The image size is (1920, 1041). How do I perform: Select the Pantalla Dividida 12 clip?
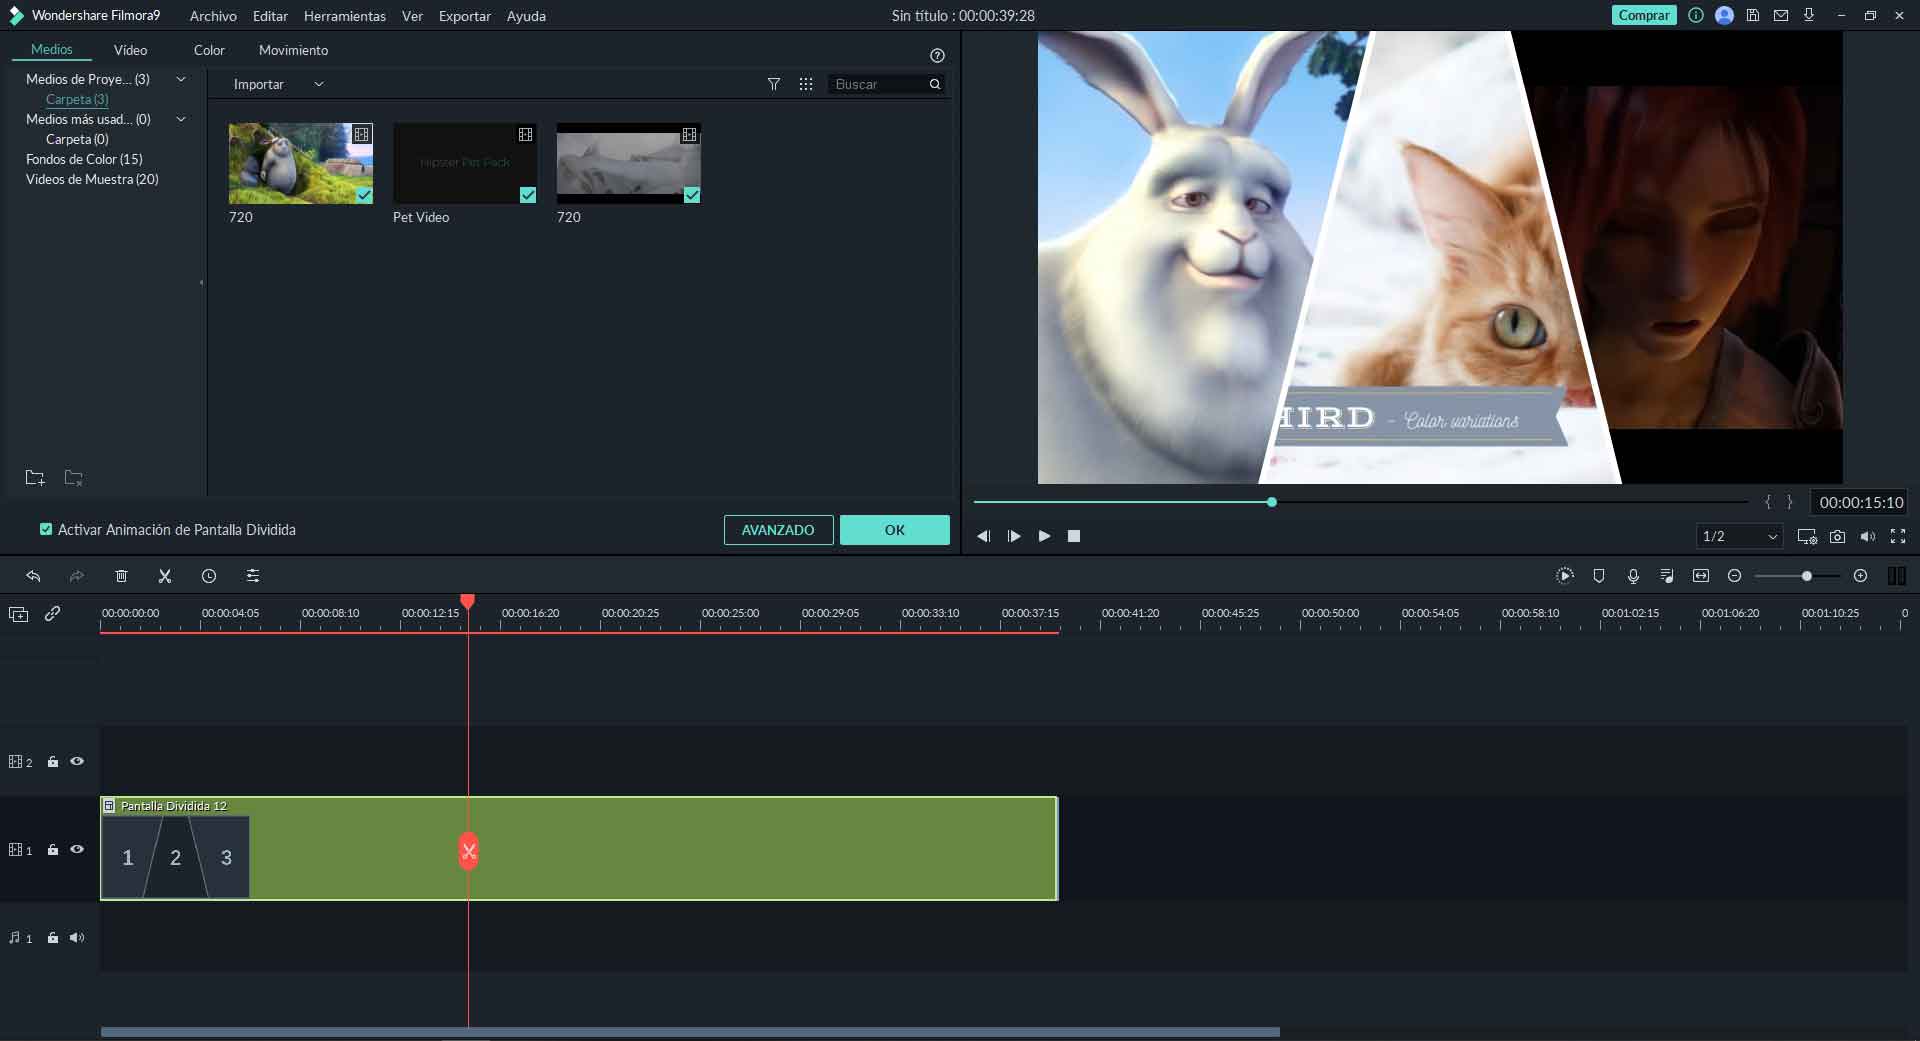[x=579, y=848]
